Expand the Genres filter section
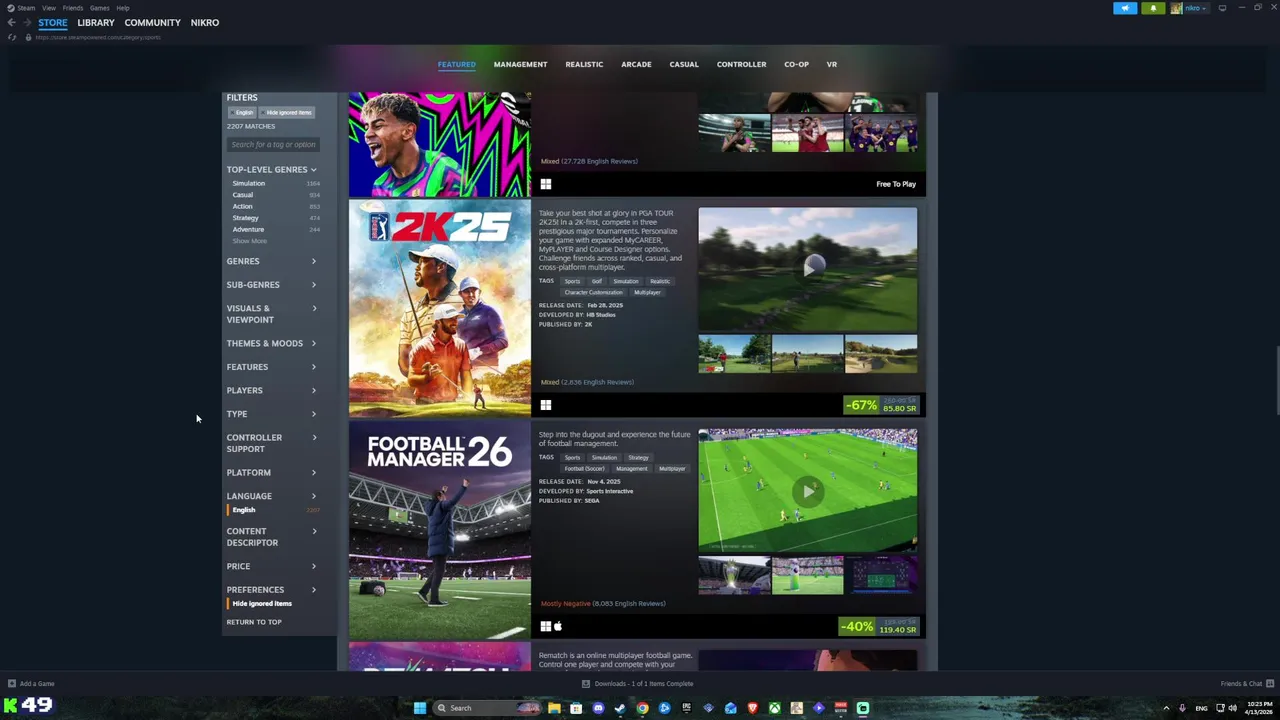Screen dimensions: 1280x720 pyautogui.click(x=271, y=261)
